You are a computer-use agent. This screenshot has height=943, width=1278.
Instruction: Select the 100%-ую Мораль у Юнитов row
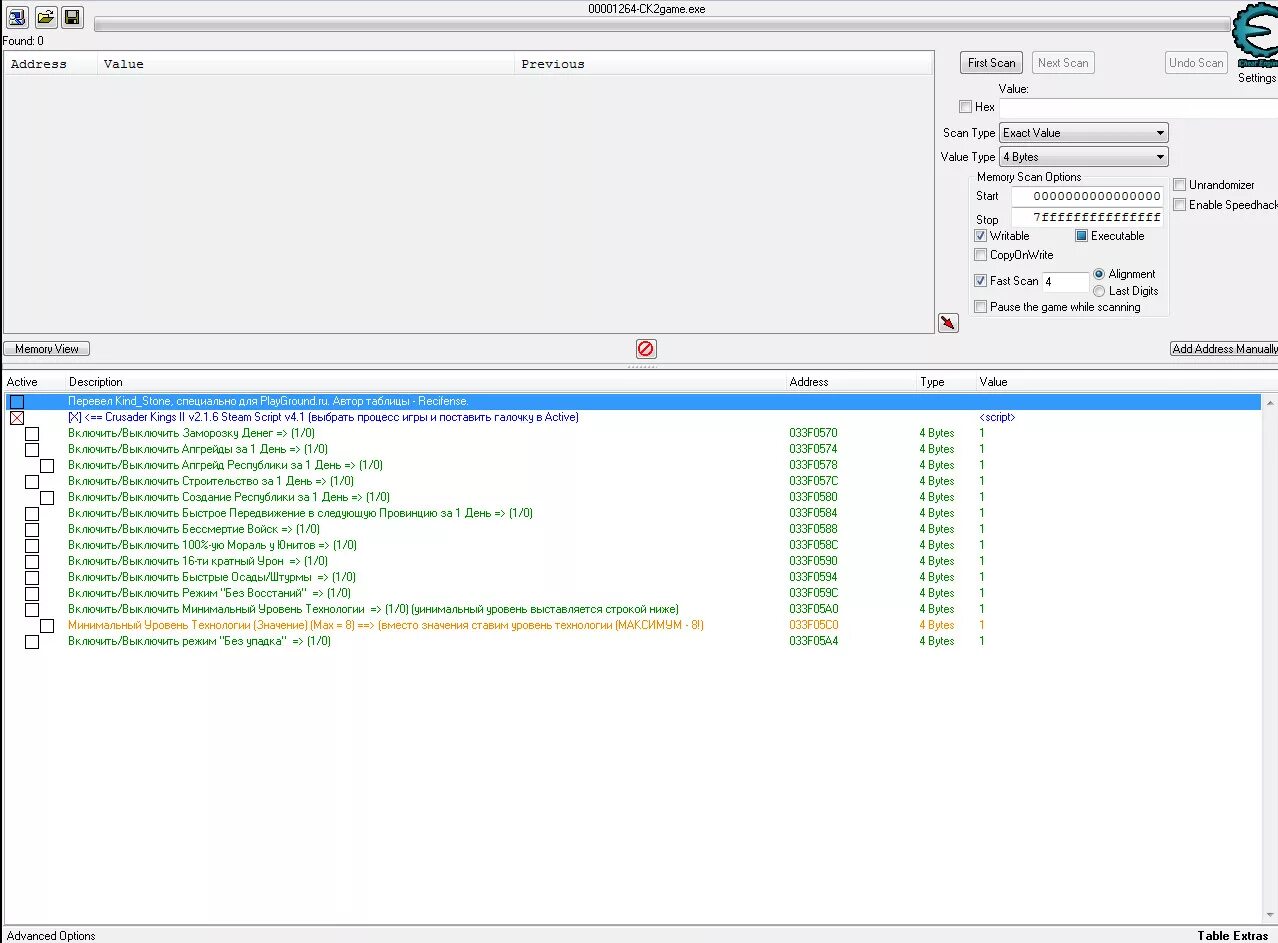tap(630, 545)
